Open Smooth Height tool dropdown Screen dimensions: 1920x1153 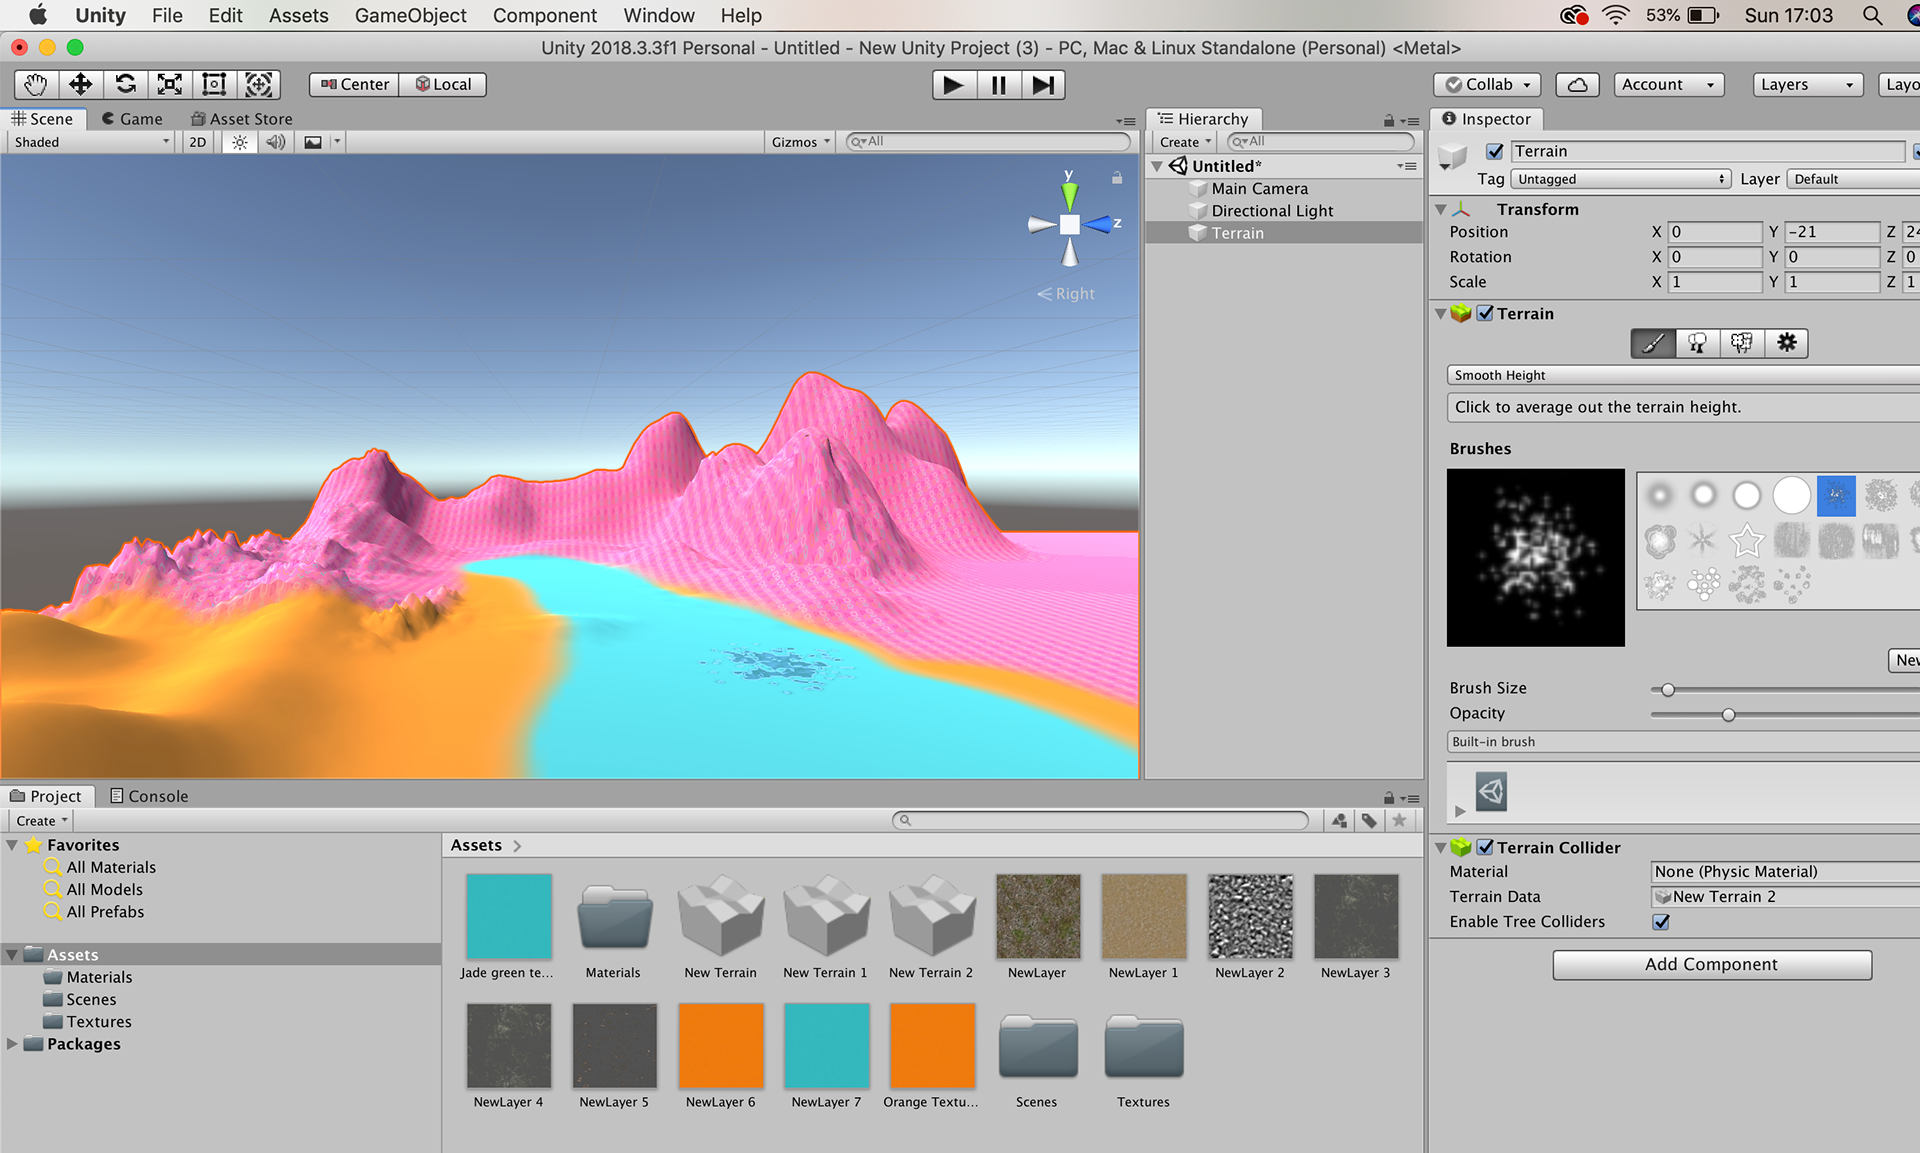point(1683,375)
